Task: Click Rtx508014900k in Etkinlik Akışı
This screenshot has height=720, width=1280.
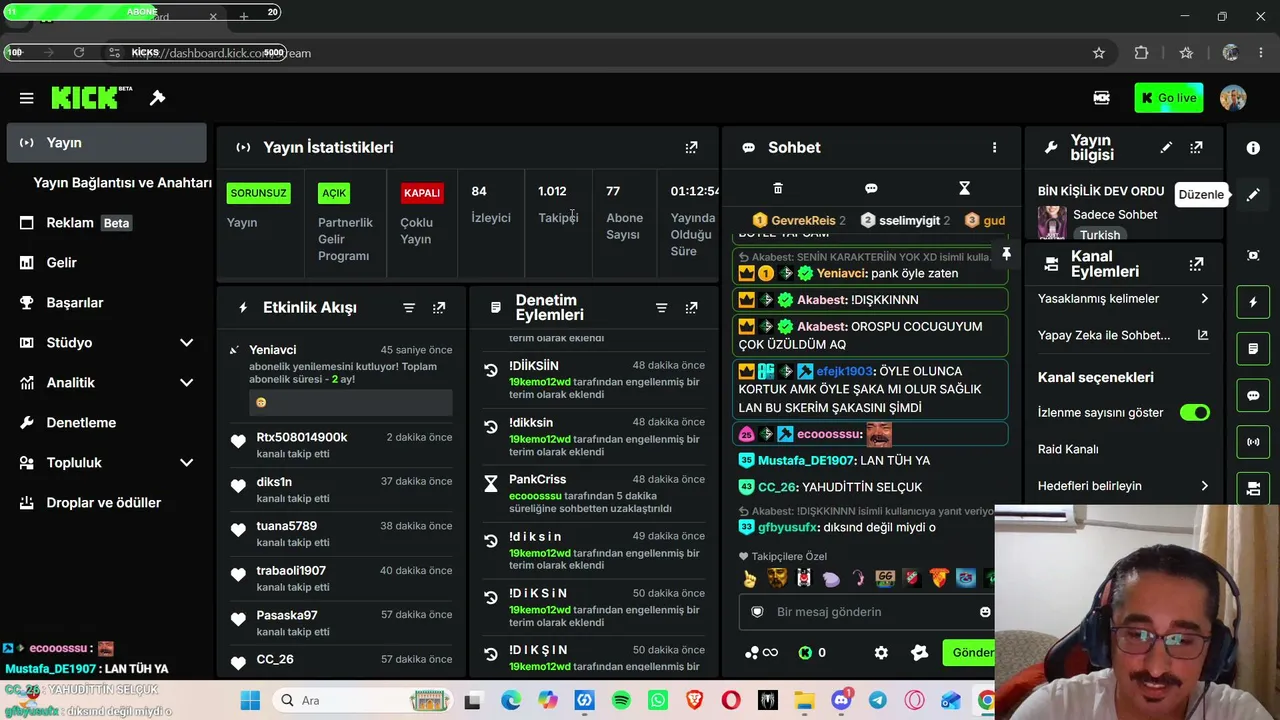Action: click(x=302, y=438)
